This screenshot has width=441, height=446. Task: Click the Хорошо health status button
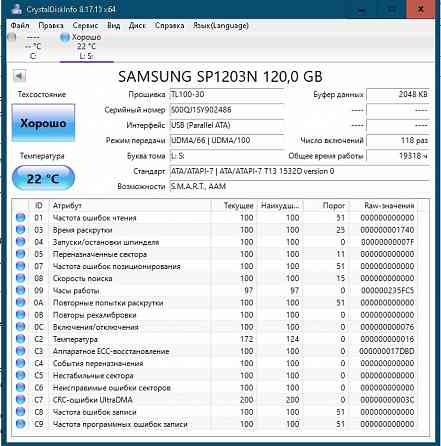coord(43,123)
